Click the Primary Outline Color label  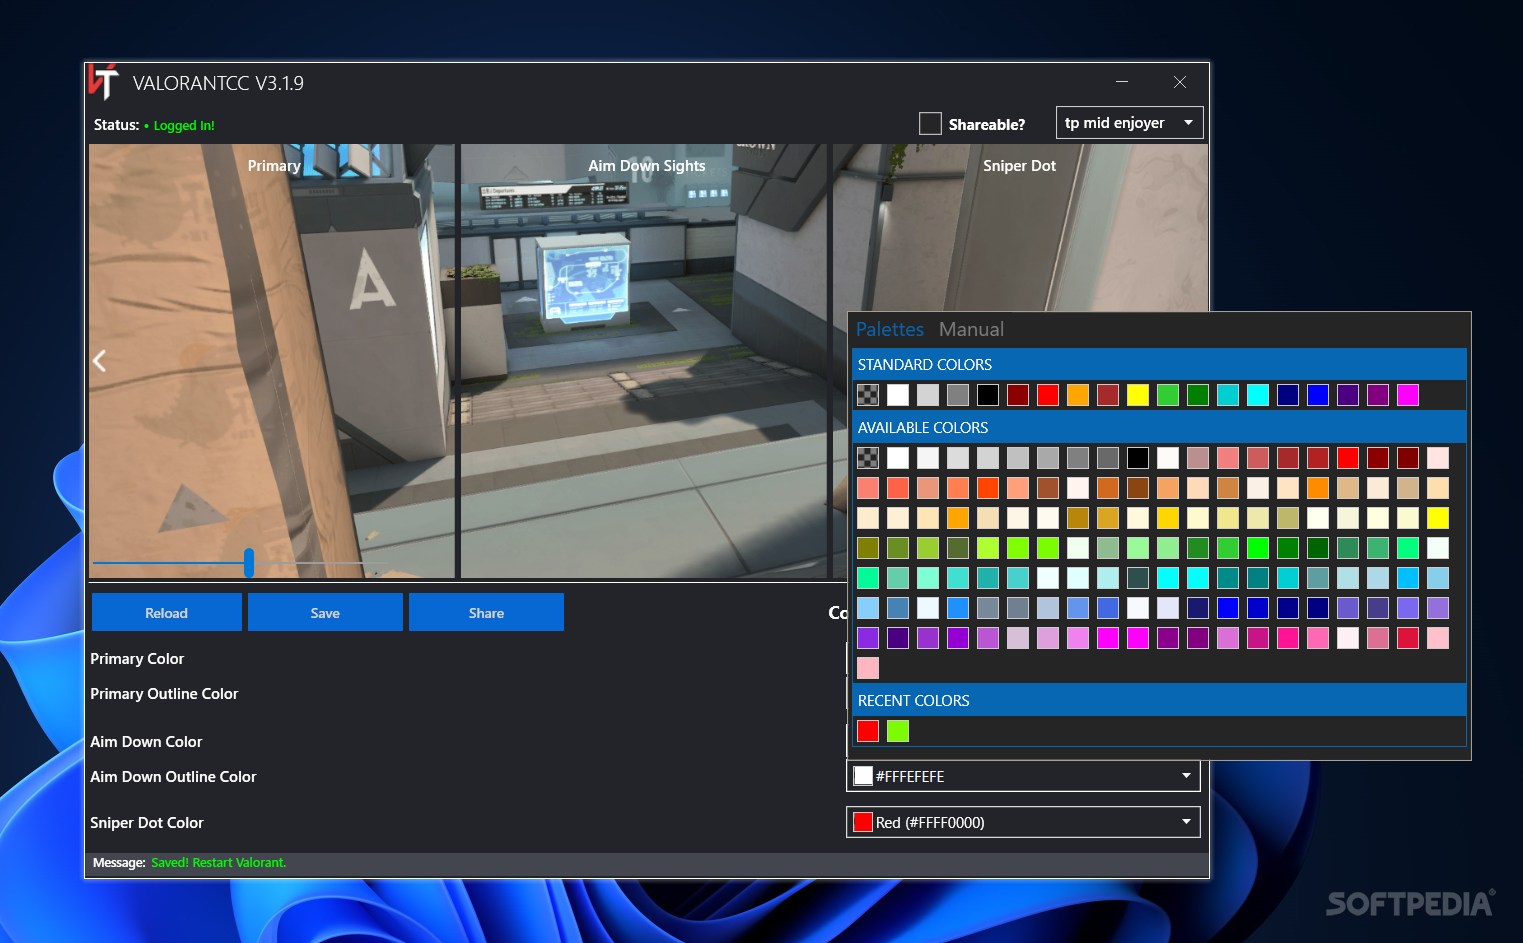(164, 694)
